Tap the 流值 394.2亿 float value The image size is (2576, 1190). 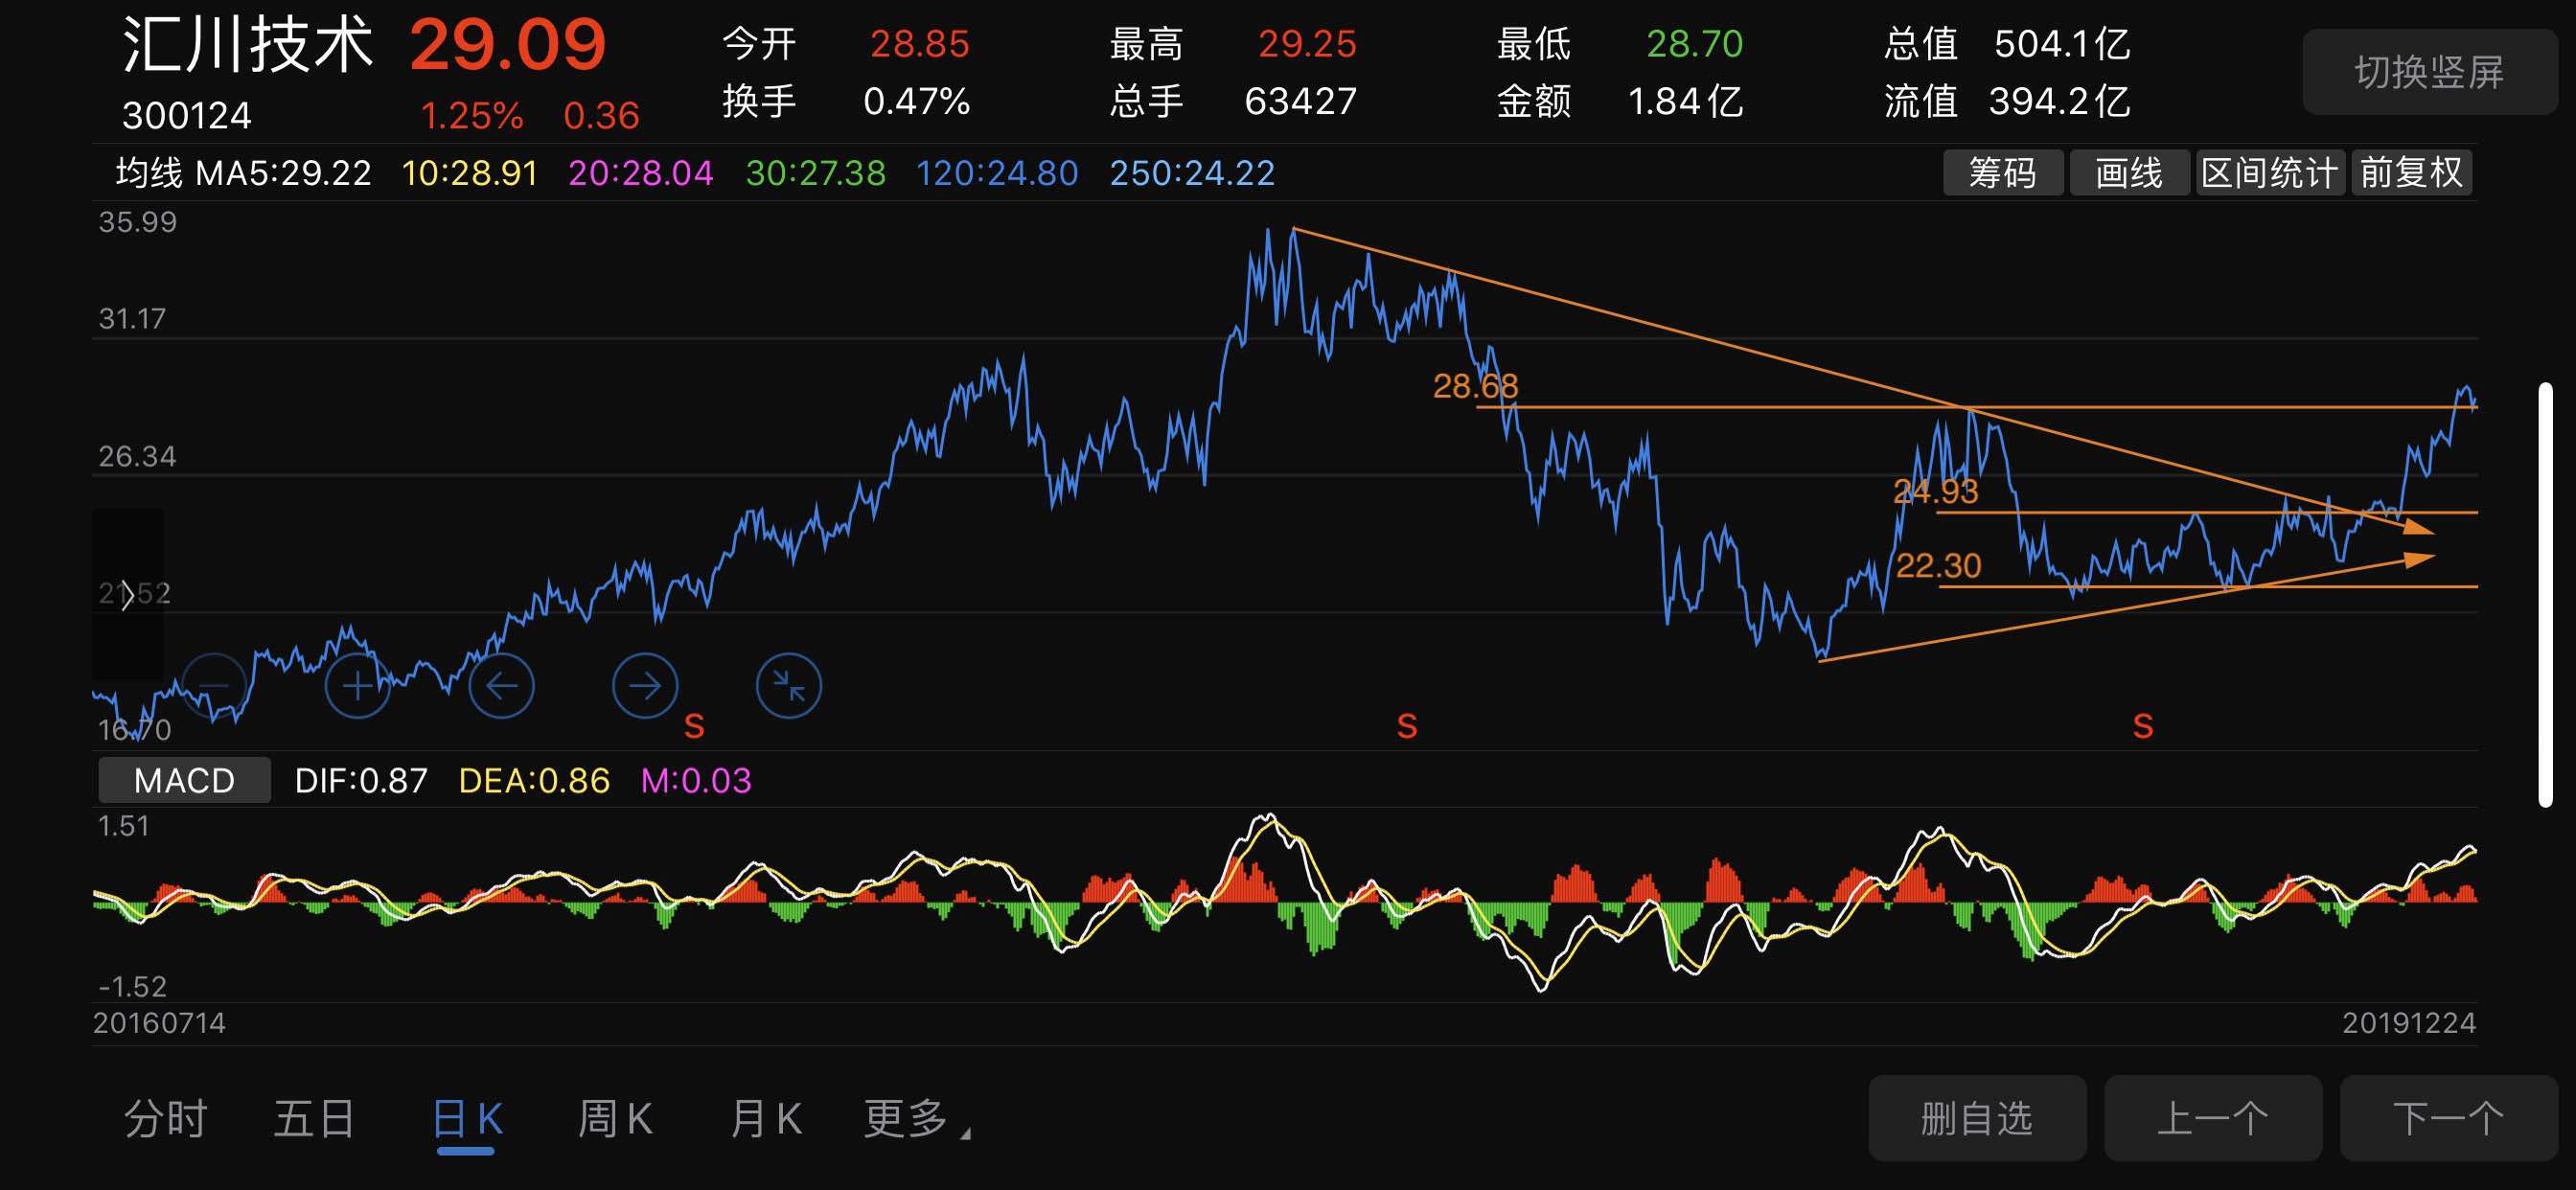point(2007,101)
